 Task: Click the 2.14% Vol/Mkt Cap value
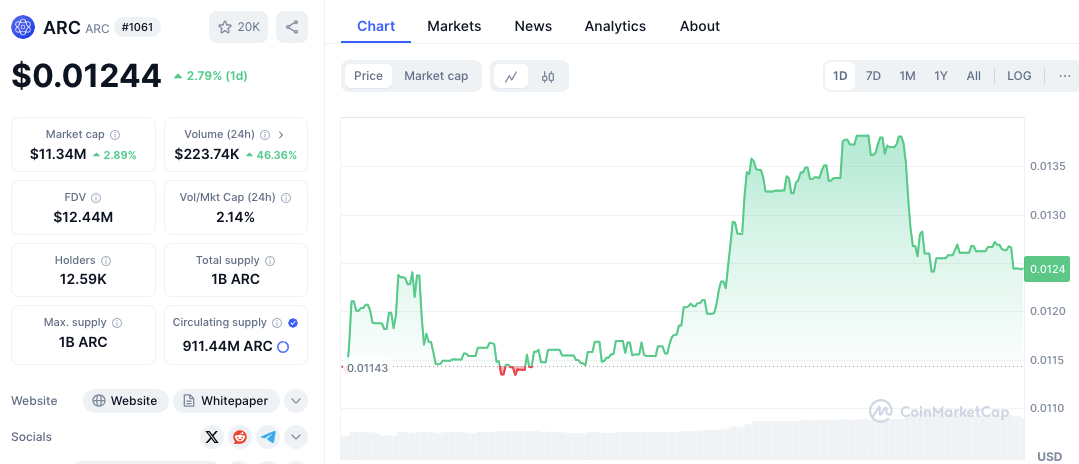(x=236, y=218)
